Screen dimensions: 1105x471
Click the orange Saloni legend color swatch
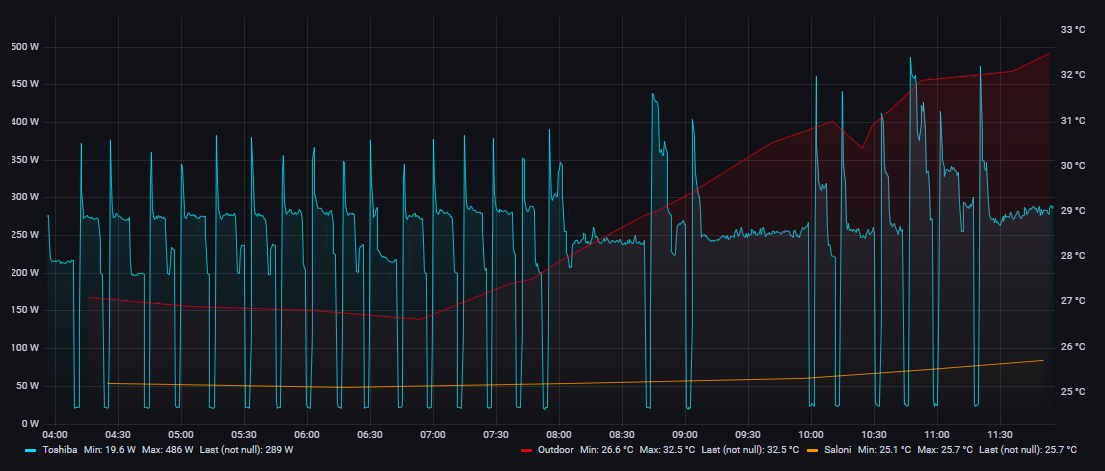pos(811,450)
